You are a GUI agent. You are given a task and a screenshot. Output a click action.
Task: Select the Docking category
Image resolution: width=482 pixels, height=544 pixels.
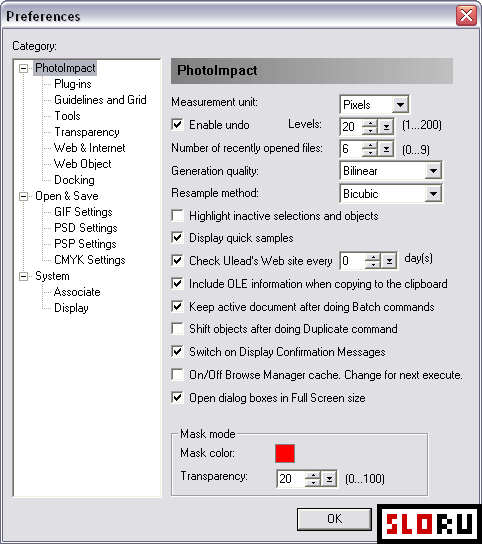[74, 180]
